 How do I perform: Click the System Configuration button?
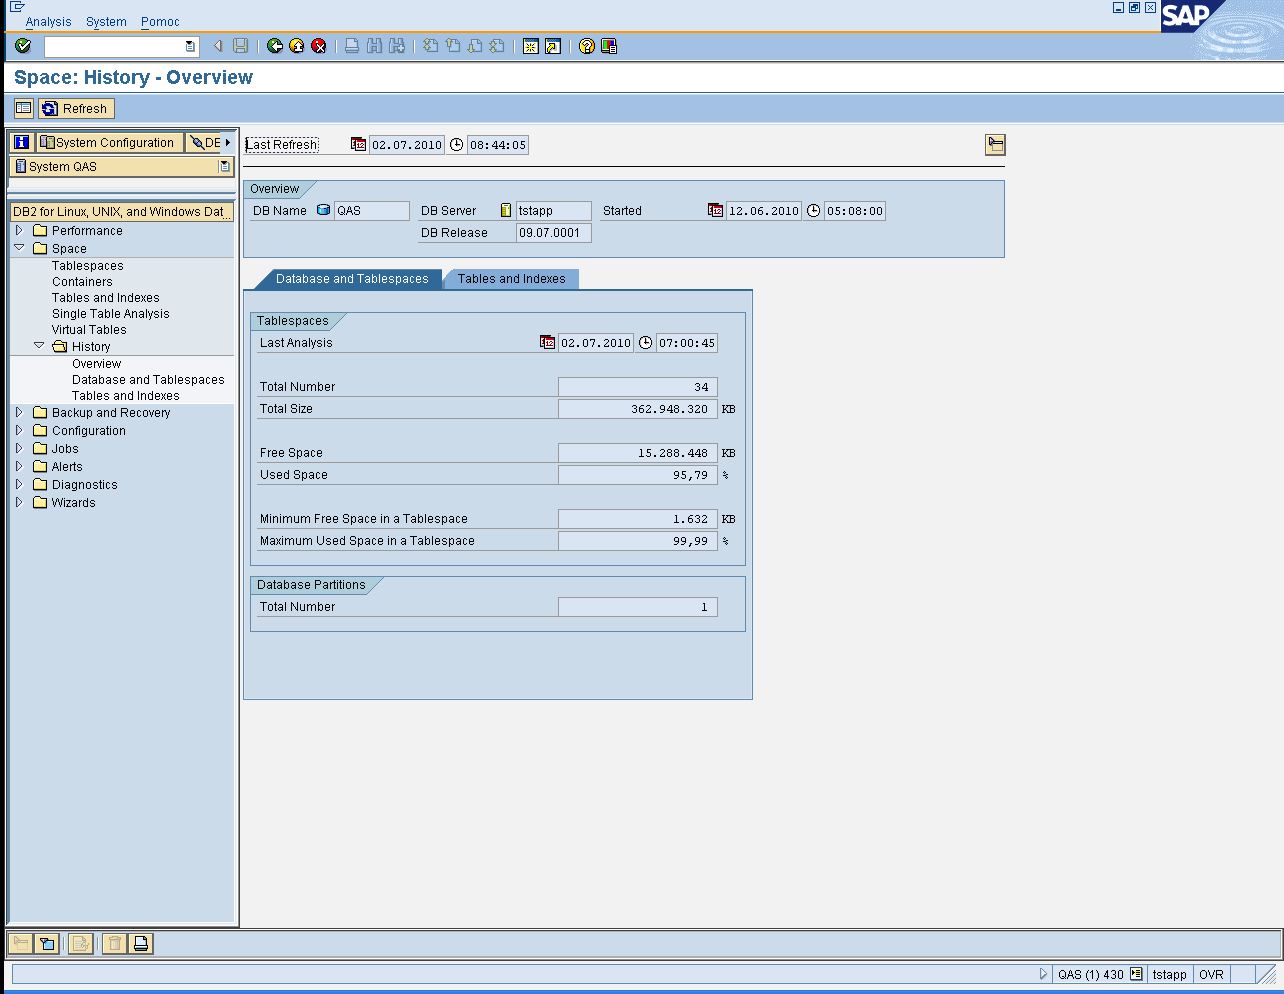click(110, 142)
